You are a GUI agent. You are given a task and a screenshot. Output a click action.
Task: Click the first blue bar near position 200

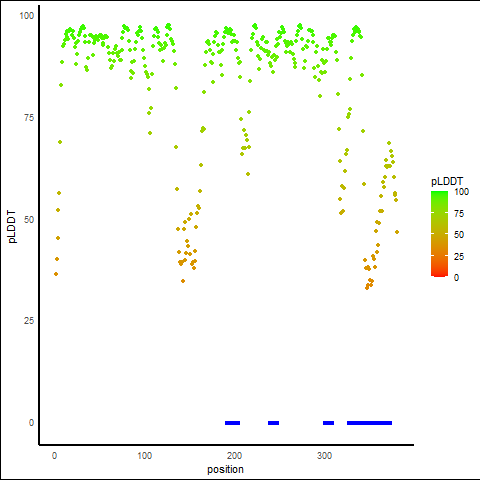[232, 423]
